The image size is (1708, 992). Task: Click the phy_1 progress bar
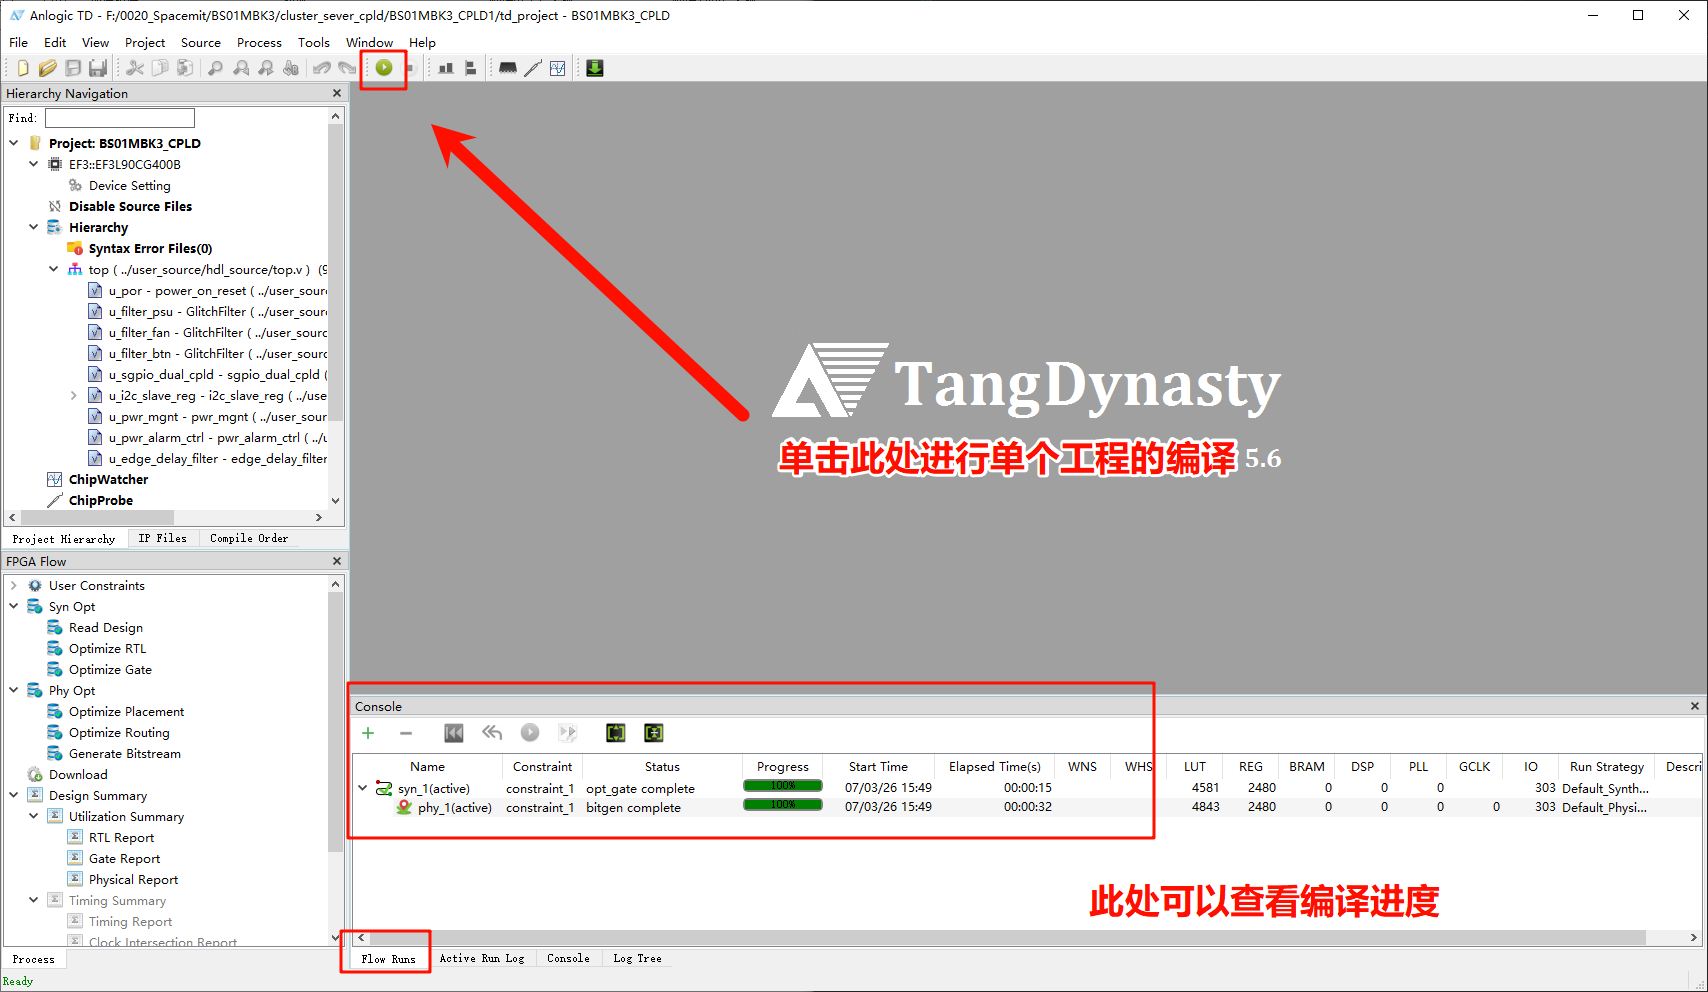783,805
